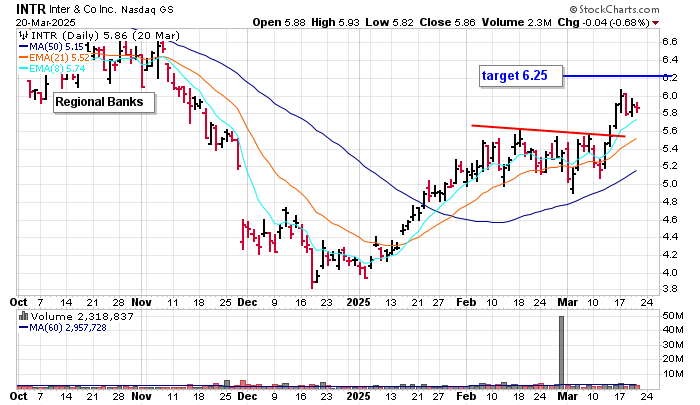Click the EMA(8) 5.74 legend entry
The image size is (700, 405).
pos(52,69)
